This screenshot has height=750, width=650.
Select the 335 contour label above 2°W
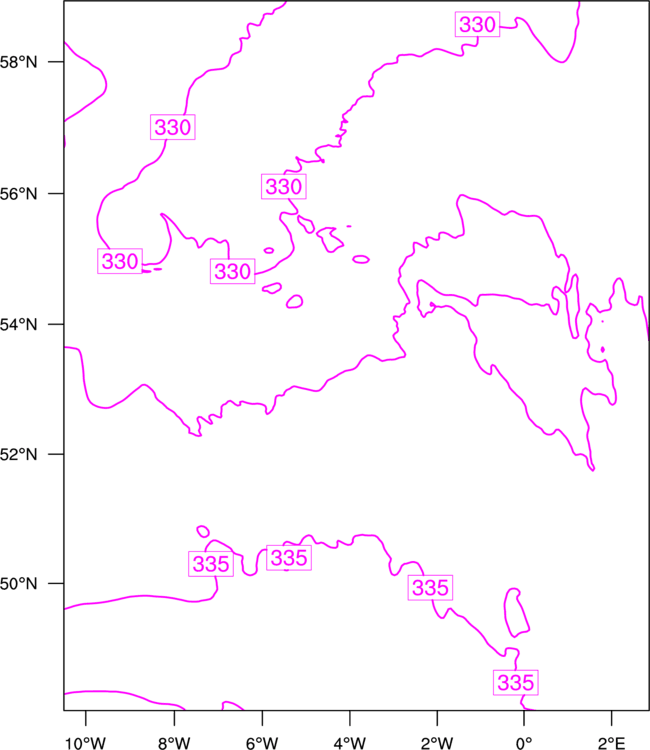[430, 588]
